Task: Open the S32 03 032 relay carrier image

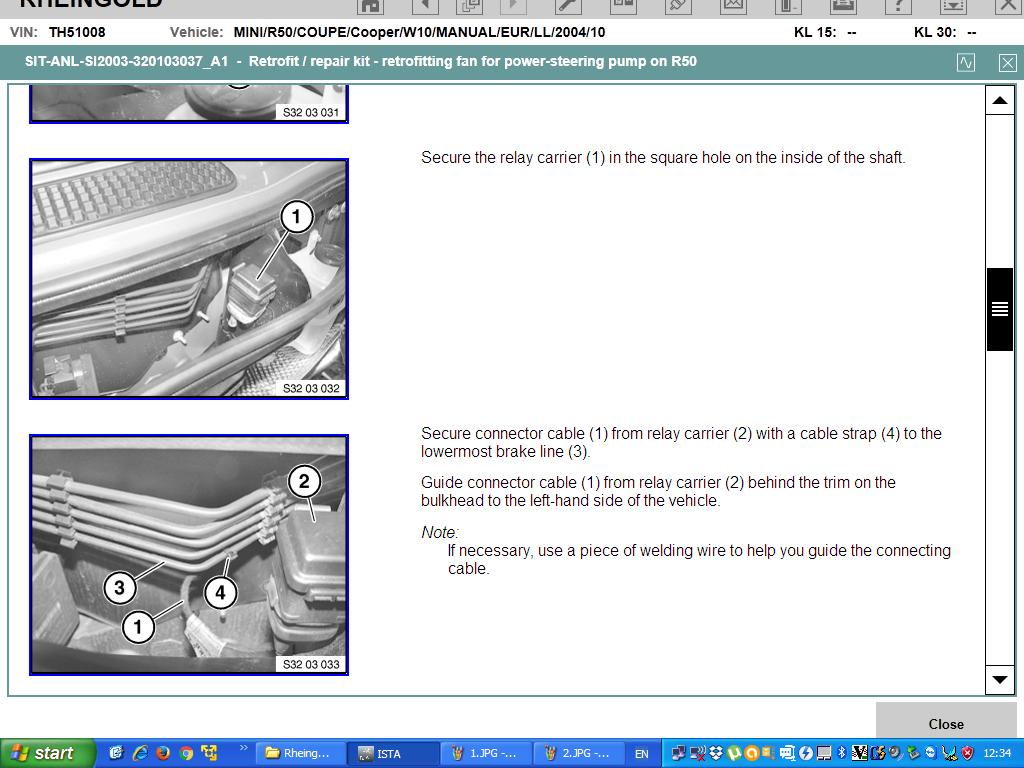Action: 189,279
